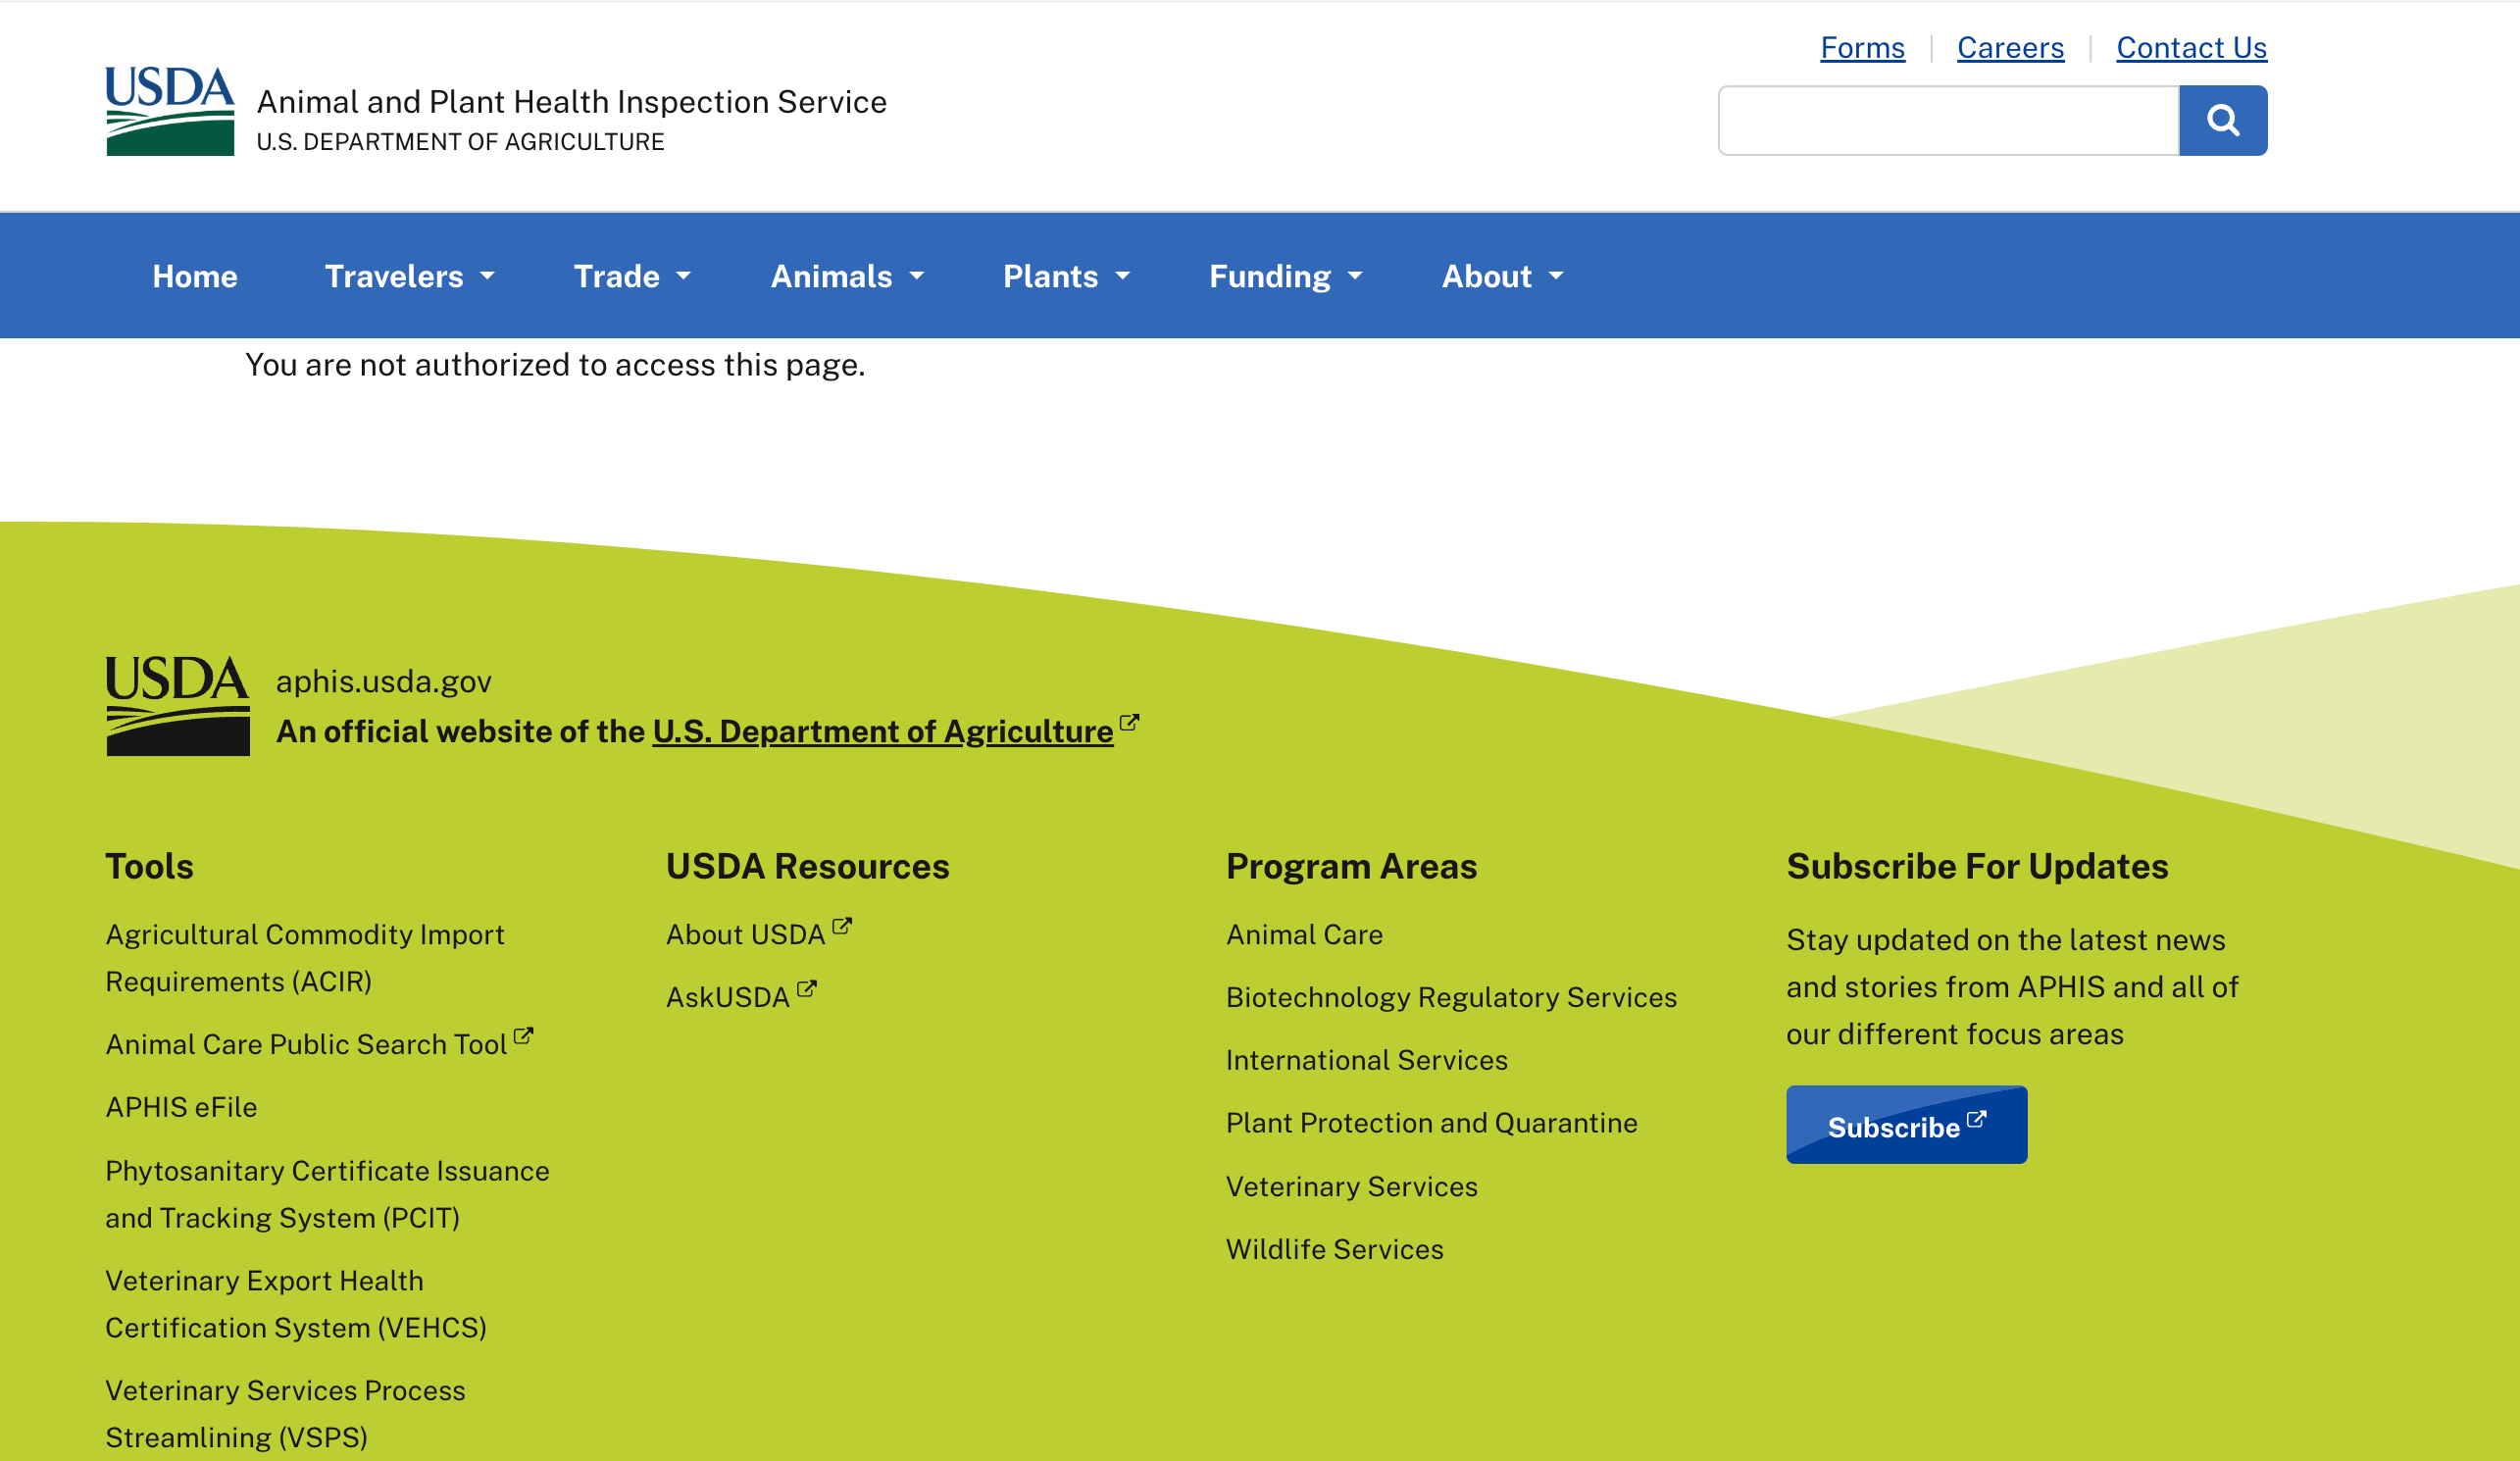This screenshot has height=1461, width=2520.
Task: Click external link icon next to AskUSDA
Action: point(807,989)
